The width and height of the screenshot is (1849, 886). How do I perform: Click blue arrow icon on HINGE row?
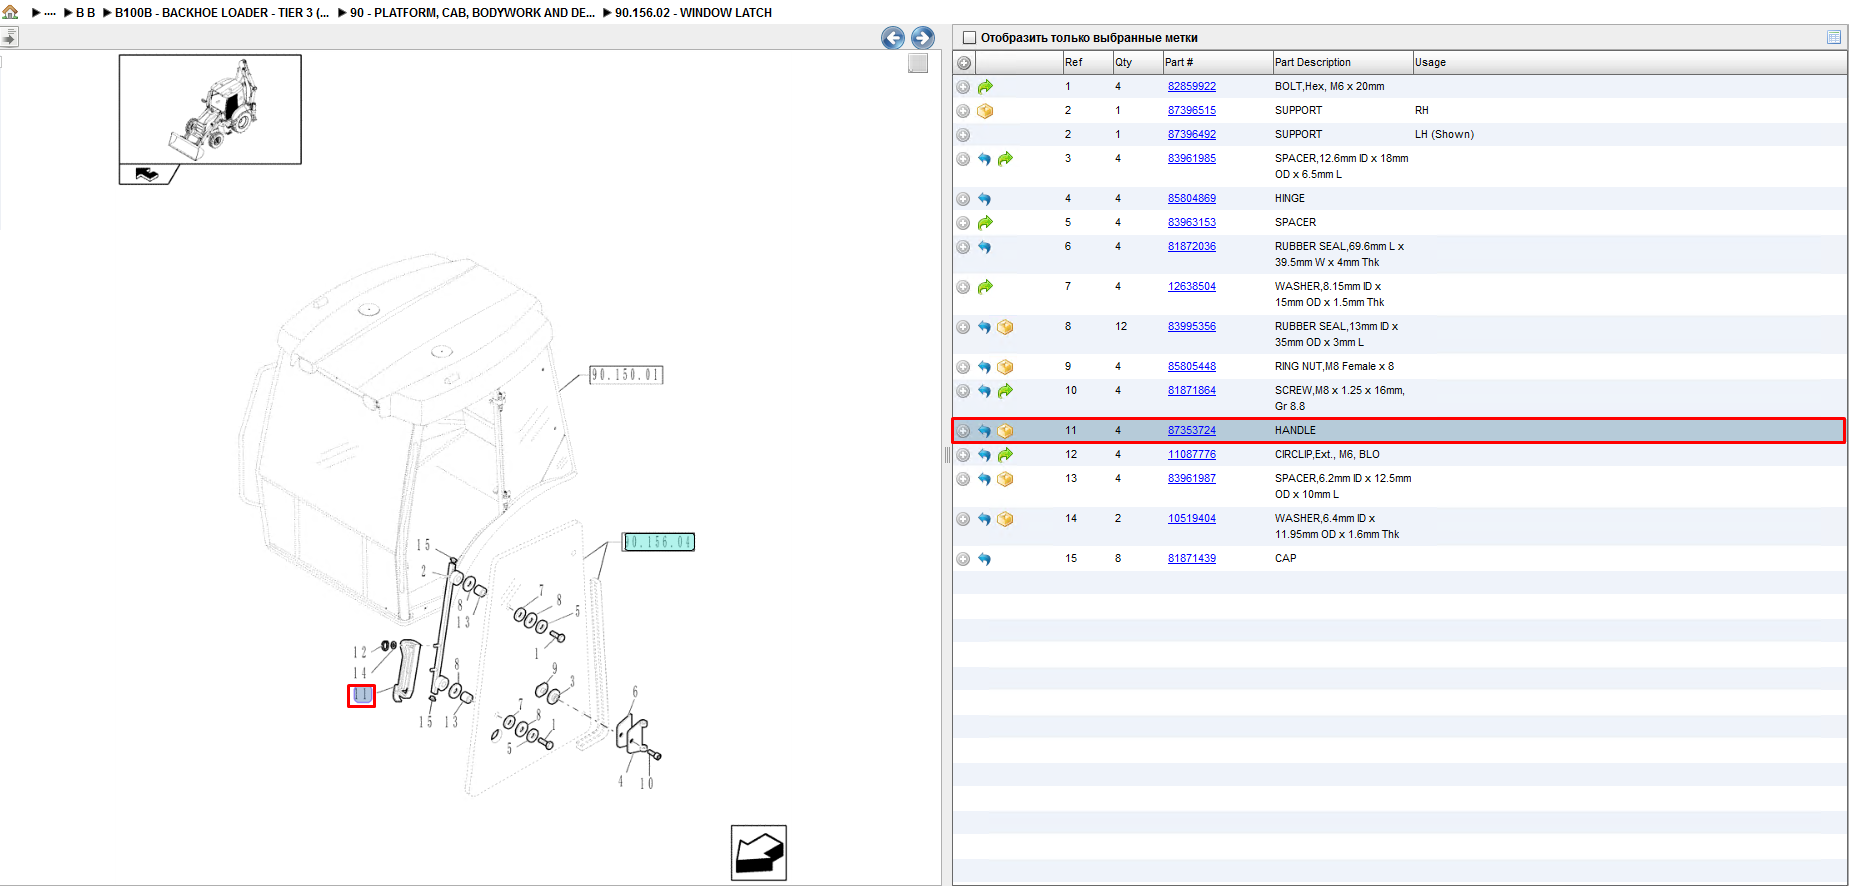(985, 199)
